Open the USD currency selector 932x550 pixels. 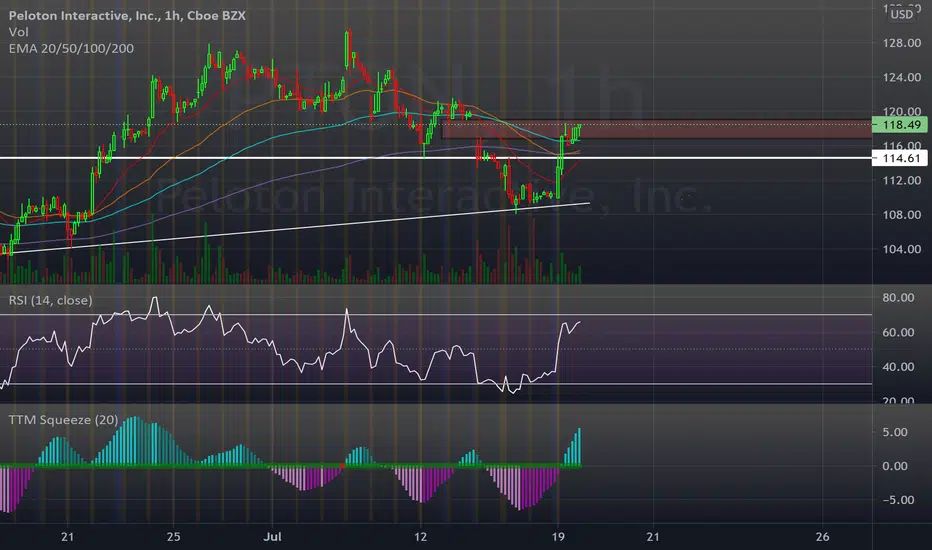pos(901,14)
